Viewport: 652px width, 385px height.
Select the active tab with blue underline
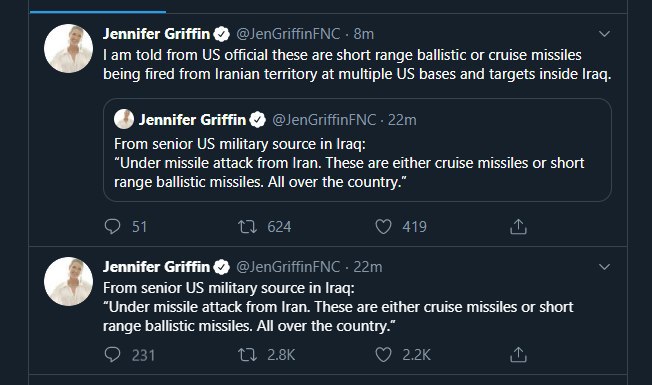[x=98, y=7]
